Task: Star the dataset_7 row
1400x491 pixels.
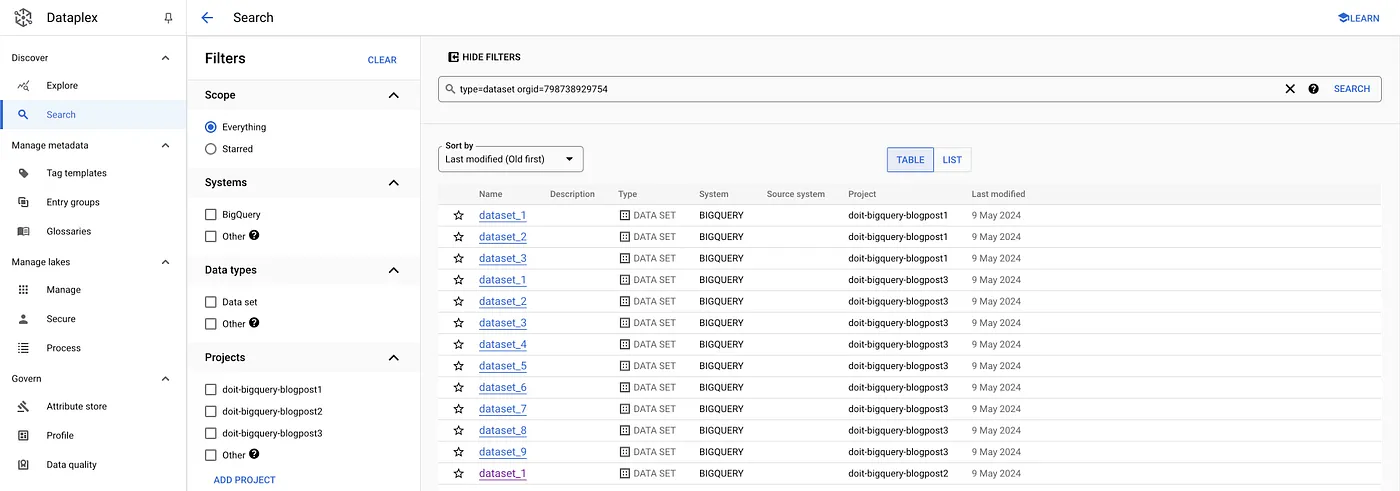Action: 458,409
